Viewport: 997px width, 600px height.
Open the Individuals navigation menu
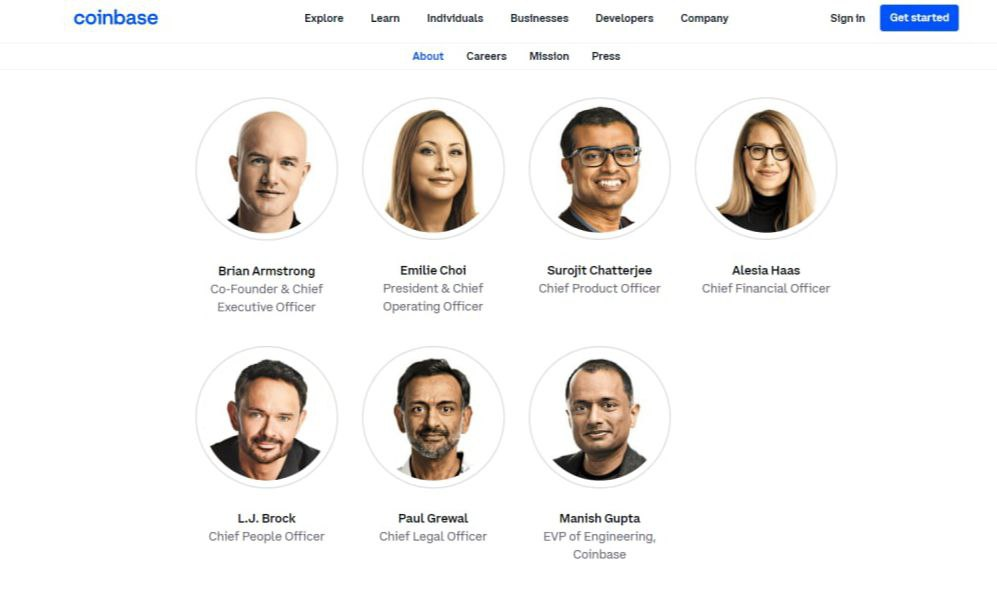(x=455, y=18)
